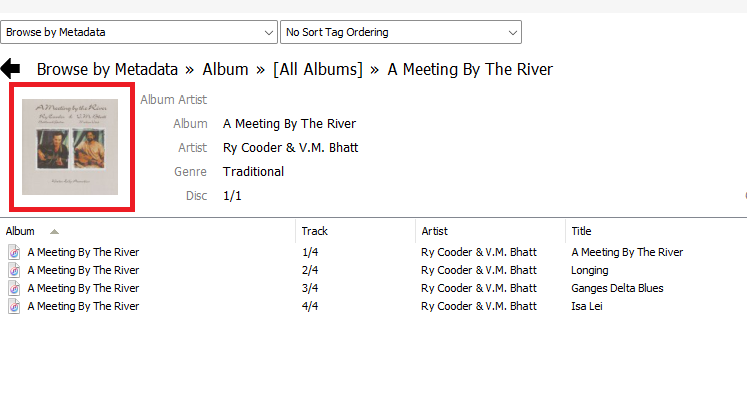
Task: Open the No Sort Tag Ordering dropdown
Action: click(401, 32)
